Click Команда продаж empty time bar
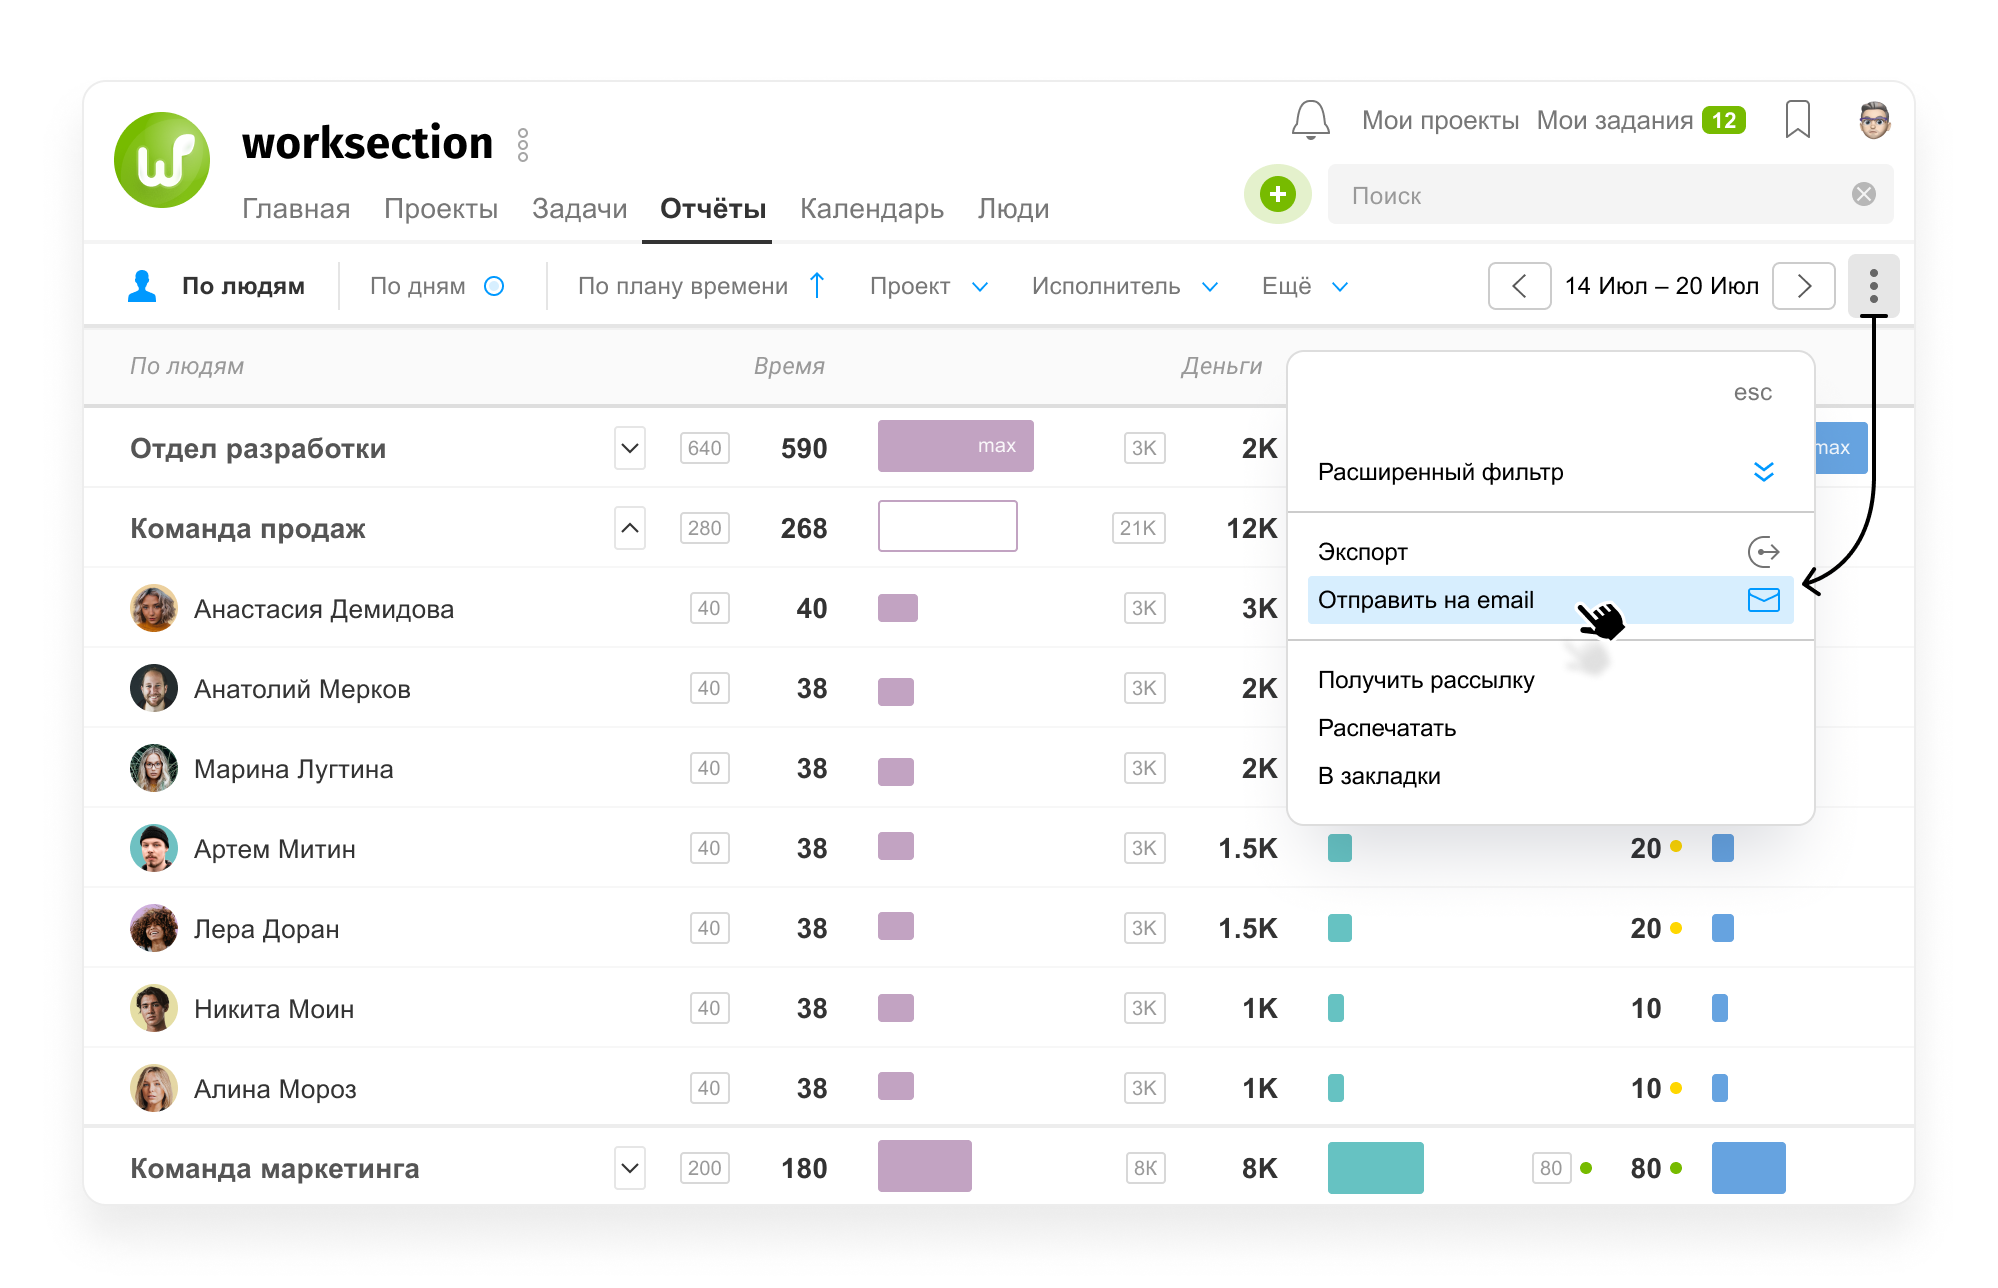 point(947,526)
